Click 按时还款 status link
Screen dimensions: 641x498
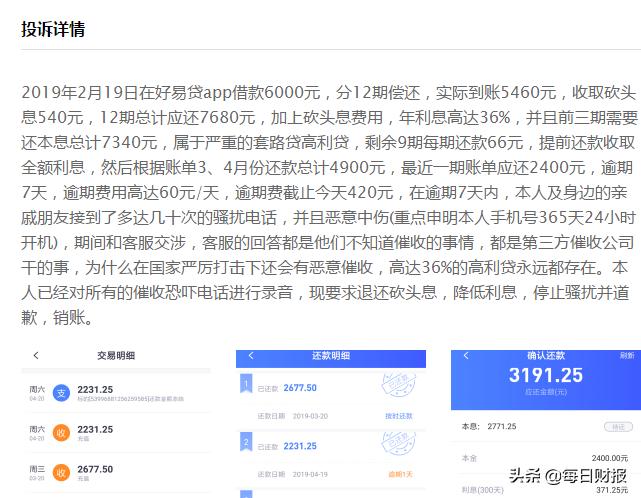[x=399, y=416]
